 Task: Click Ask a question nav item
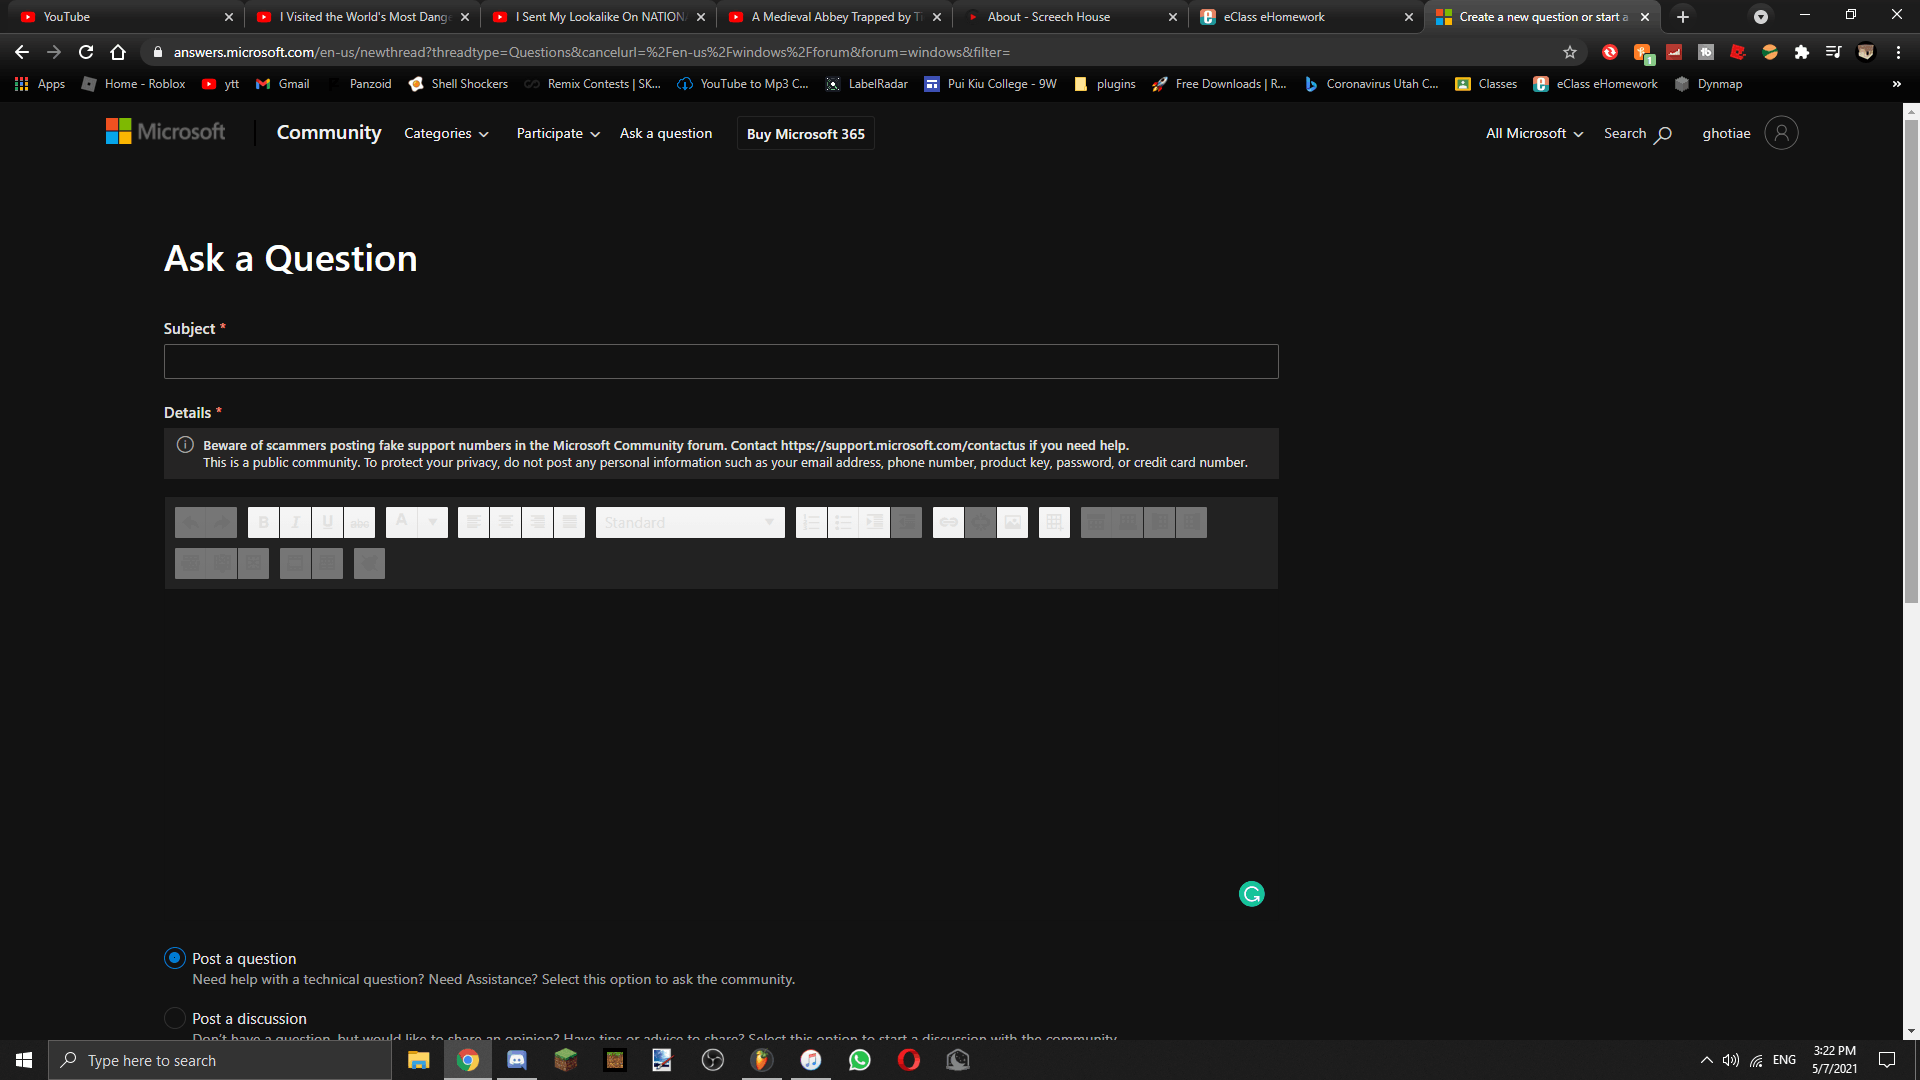[x=666, y=133]
